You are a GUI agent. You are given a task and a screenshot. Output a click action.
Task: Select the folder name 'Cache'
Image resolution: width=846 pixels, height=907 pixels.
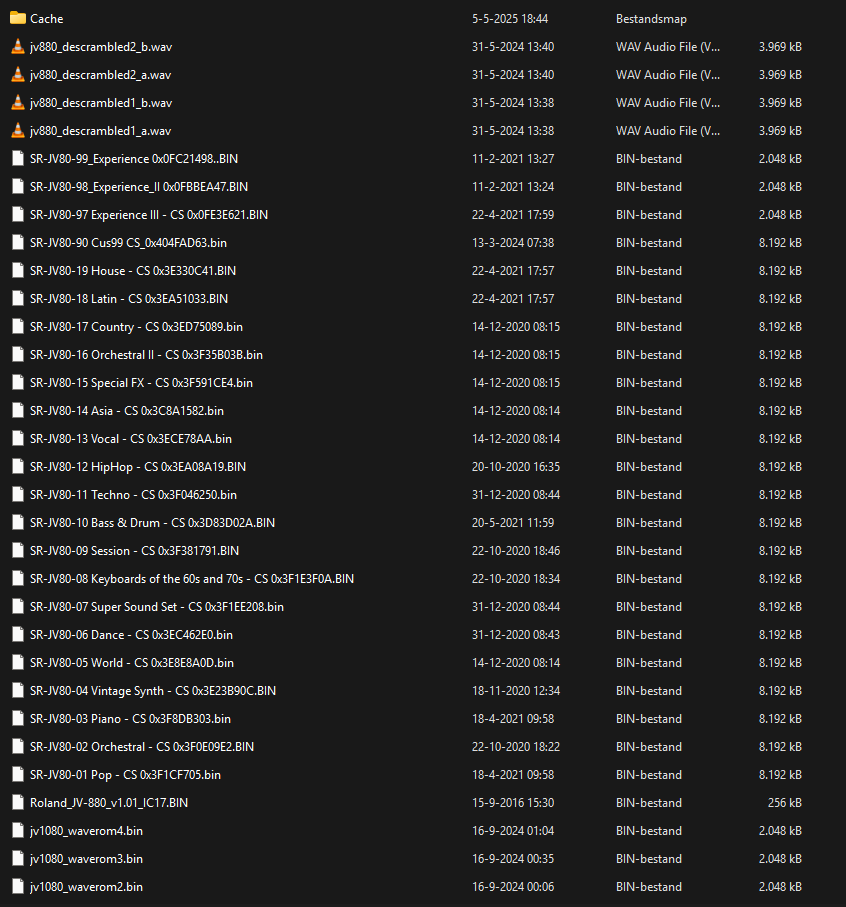(47, 19)
